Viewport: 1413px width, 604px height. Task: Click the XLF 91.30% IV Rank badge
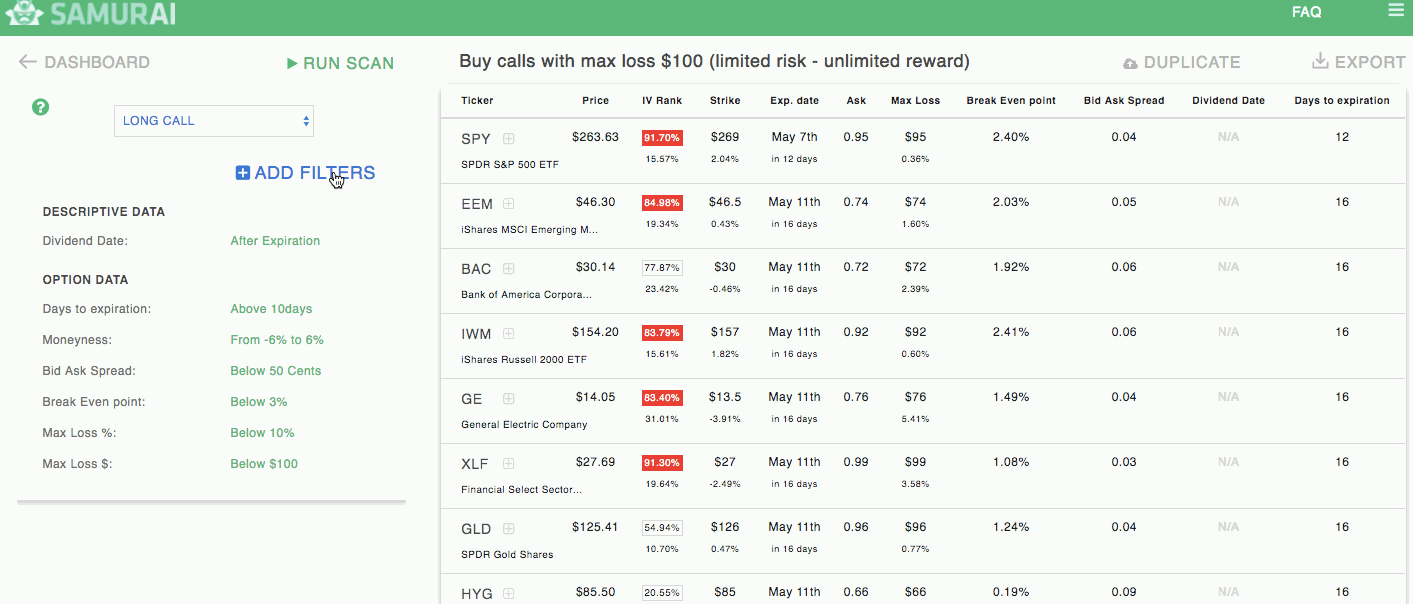[x=662, y=463]
